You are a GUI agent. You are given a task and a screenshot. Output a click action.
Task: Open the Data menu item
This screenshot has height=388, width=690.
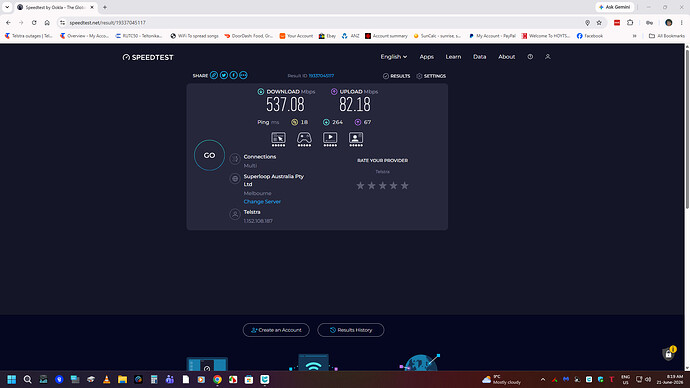[480, 57]
